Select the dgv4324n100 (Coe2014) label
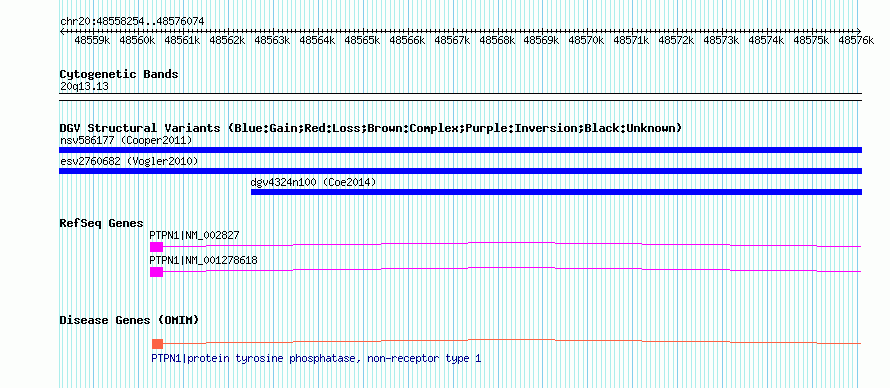Screen dimensions: 890x388 (313, 183)
